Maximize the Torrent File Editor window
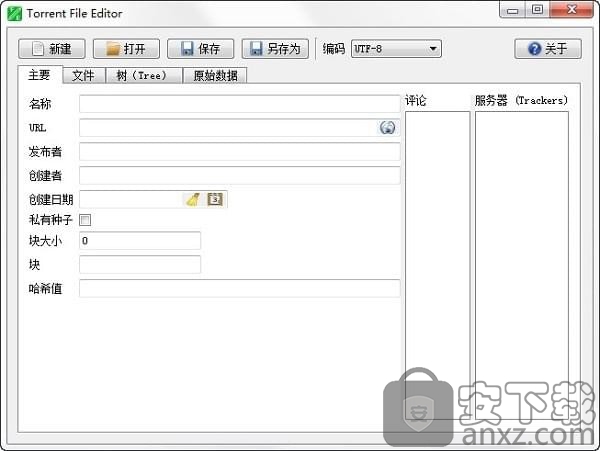Image resolution: width=600 pixels, height=451 pixels. [537, 10]
